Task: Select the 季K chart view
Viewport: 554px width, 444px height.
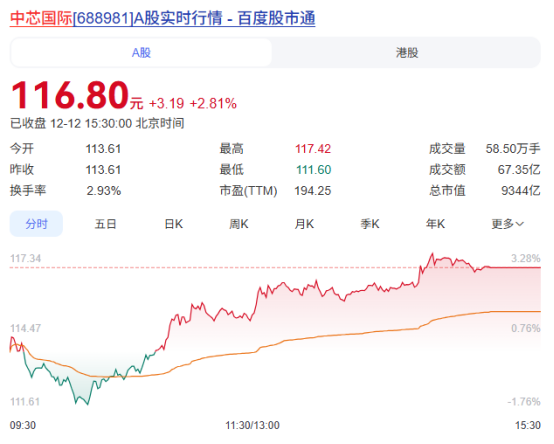Action: pos(370,224)
